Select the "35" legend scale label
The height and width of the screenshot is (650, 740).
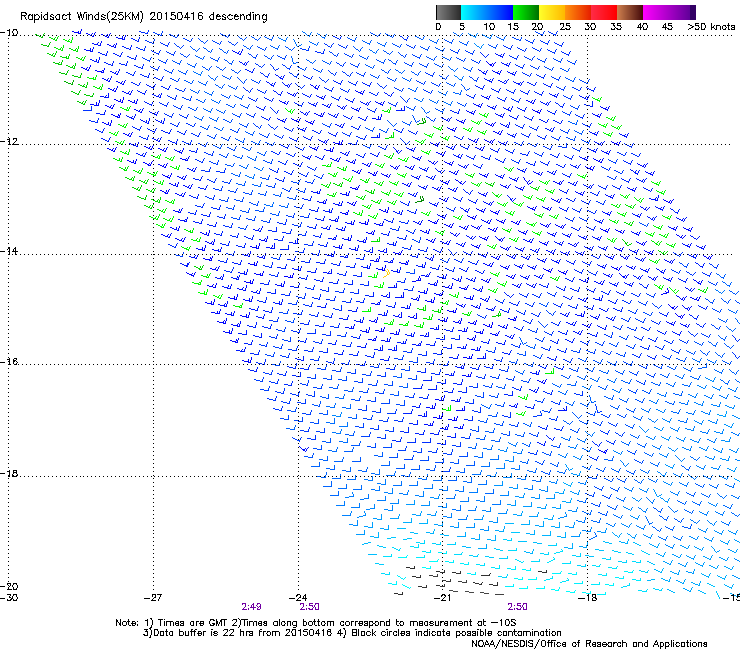coord(616,26)
